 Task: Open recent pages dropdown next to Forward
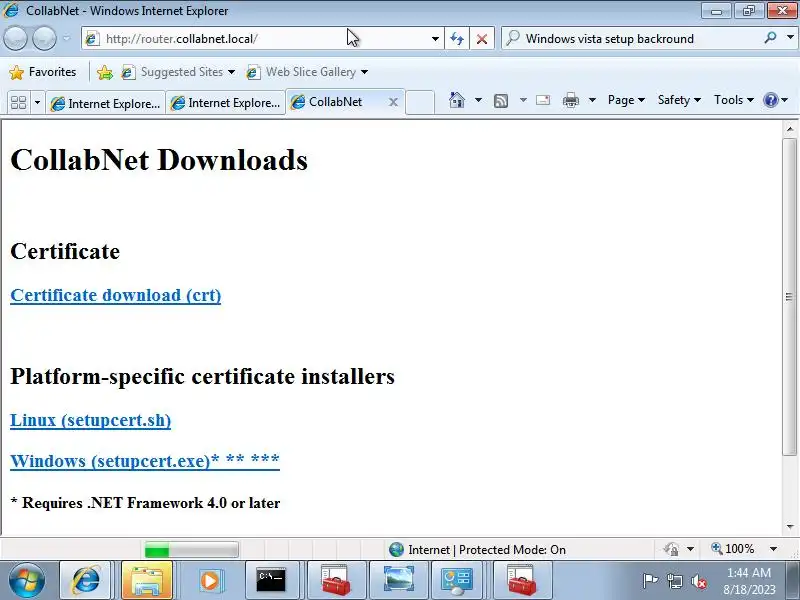pyautogui.click(x=66, y=38)
